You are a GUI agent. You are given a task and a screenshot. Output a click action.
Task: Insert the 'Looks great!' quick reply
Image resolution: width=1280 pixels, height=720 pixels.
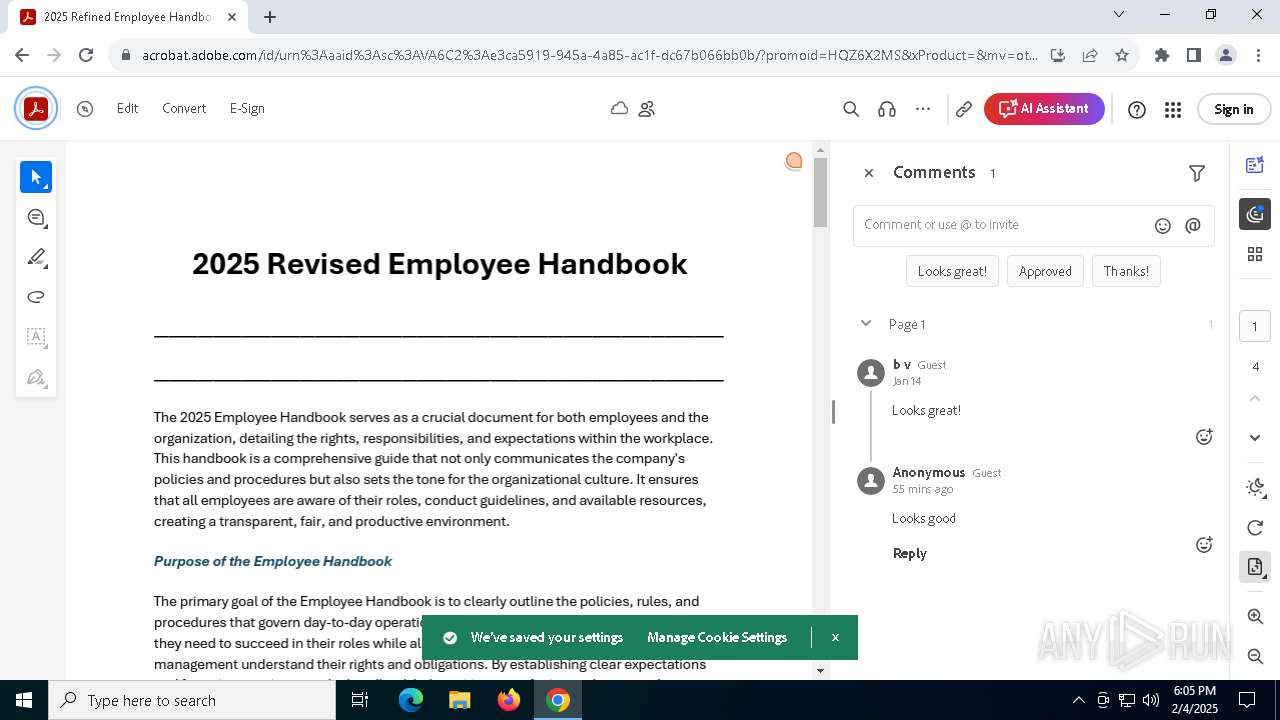(x=952, y=271)
